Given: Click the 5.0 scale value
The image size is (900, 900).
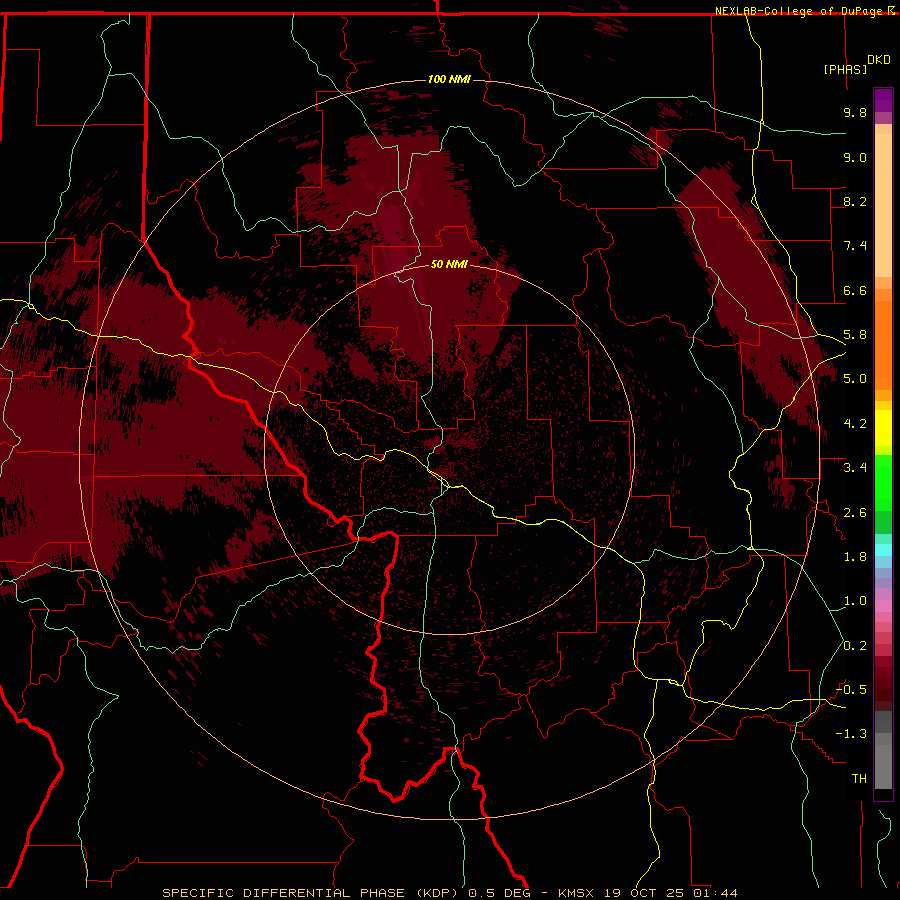Looking at the screenshot, I should click(x=855, y=379).
